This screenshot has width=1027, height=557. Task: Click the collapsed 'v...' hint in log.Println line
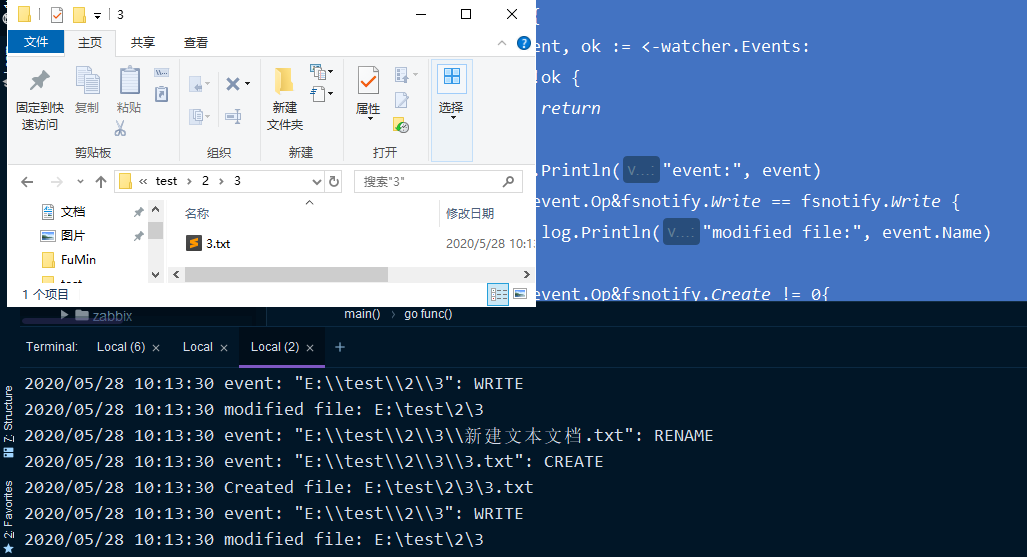681,232
